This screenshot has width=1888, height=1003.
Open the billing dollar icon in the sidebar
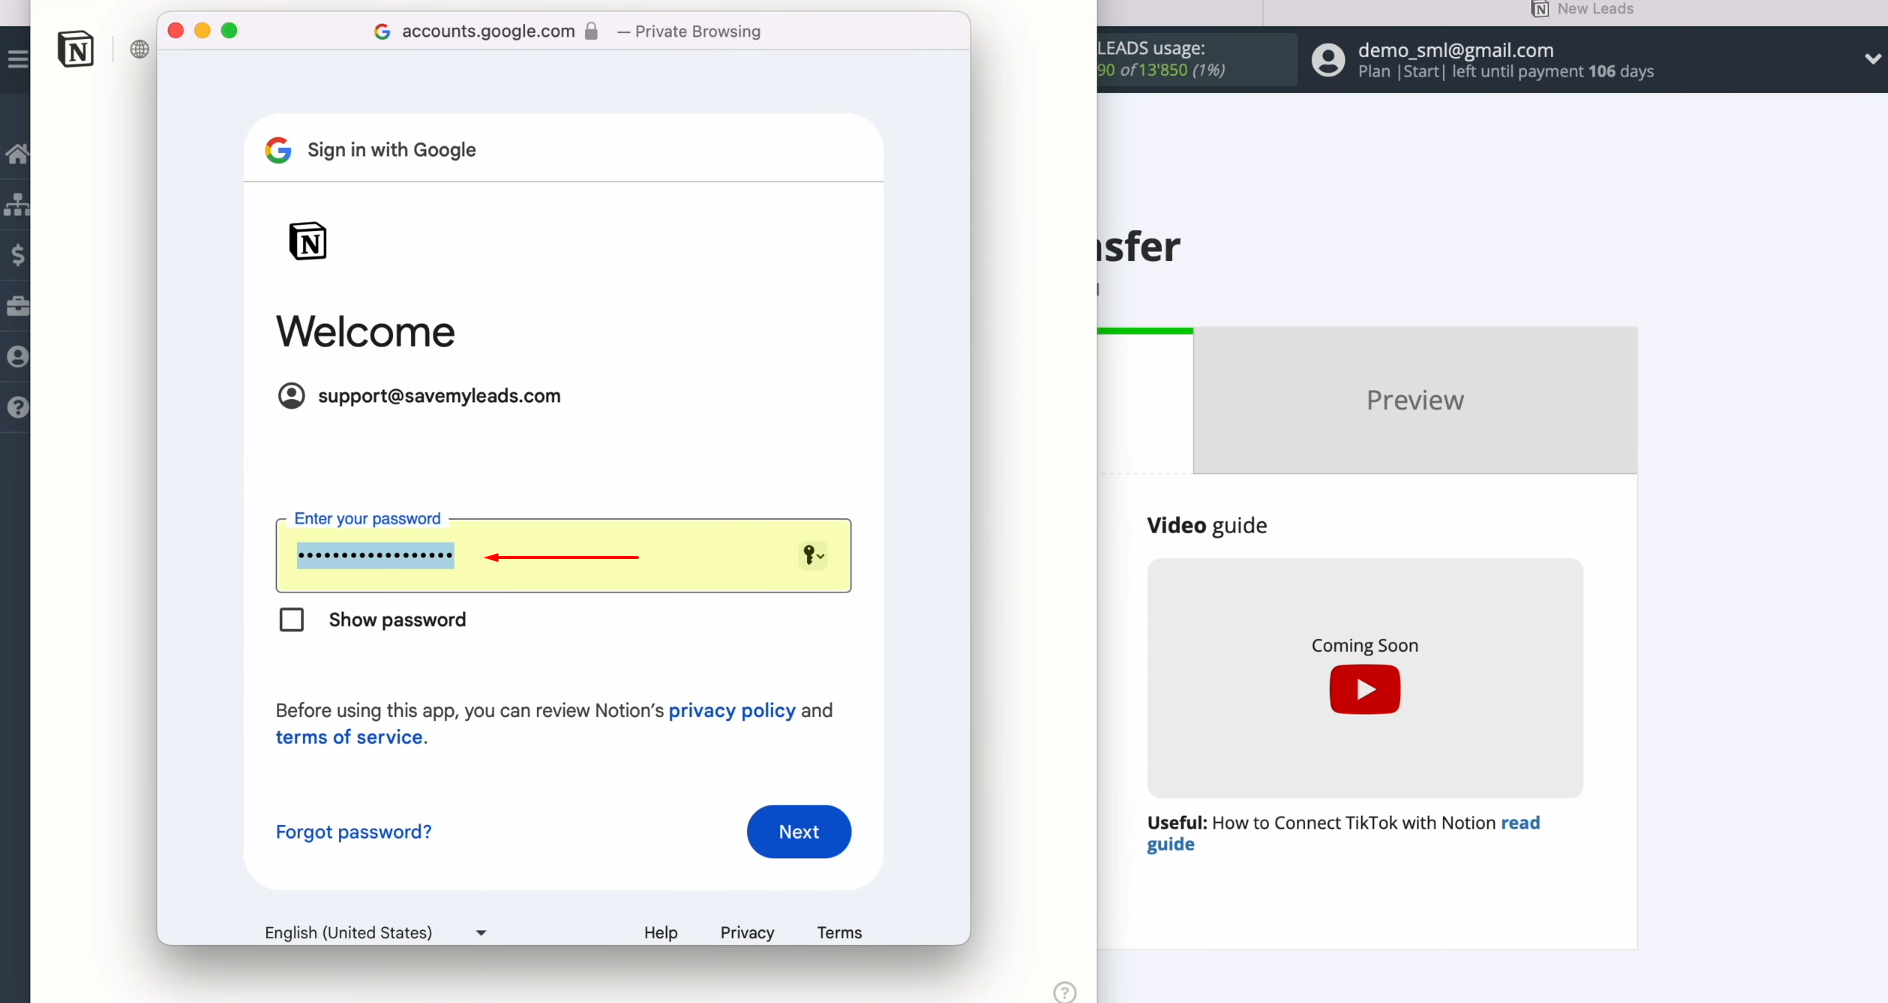pos(17,255)
